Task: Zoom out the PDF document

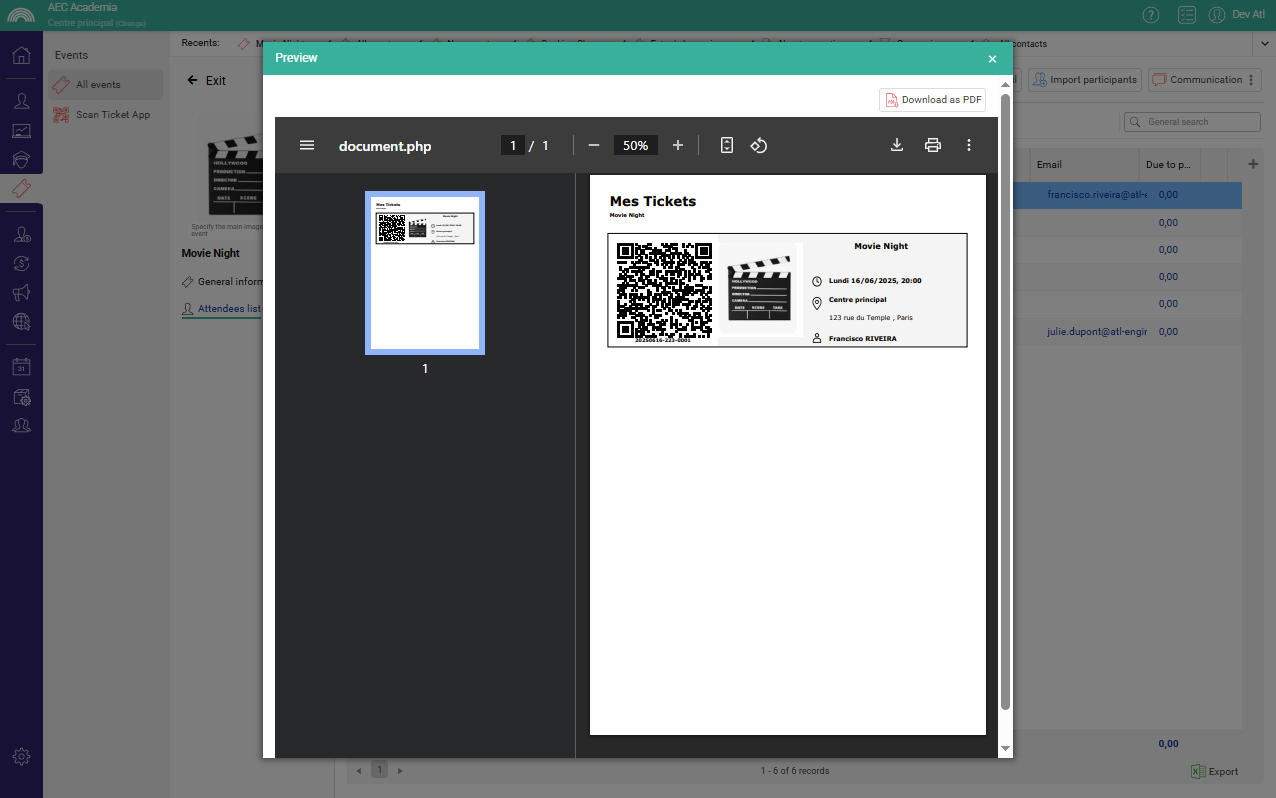Action: tap(594, 145)
